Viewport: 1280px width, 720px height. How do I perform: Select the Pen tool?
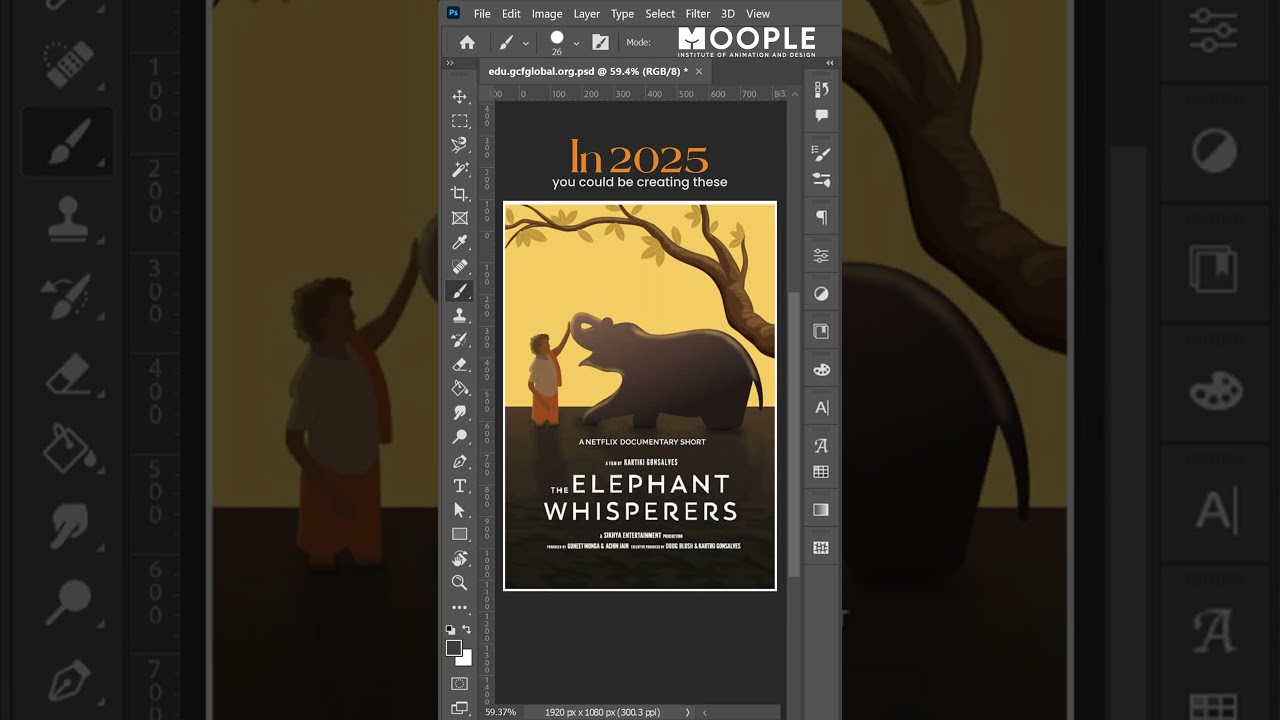[x=460, y=461]
